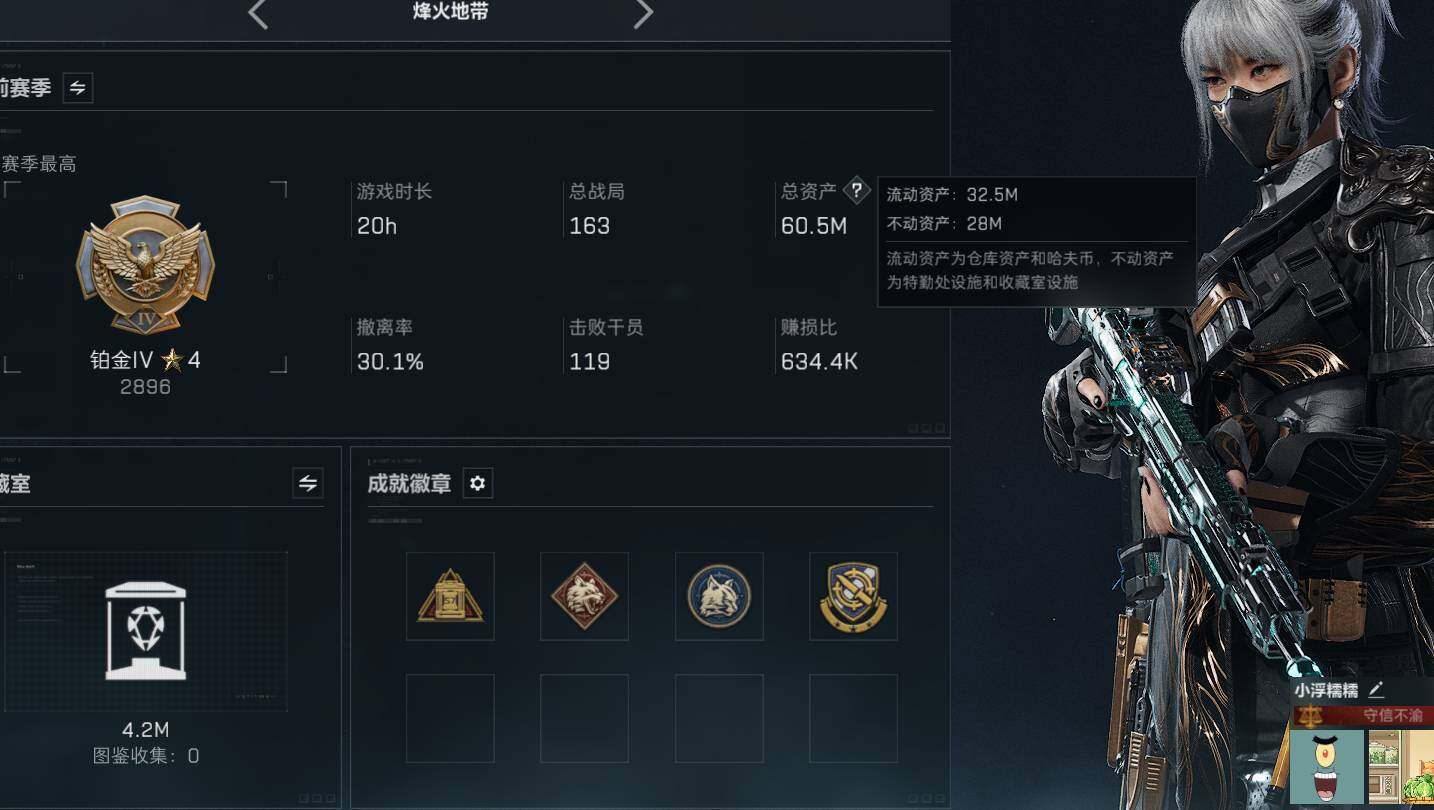
Task: Open achievement badge settings gear
Action: coord(477,484)
